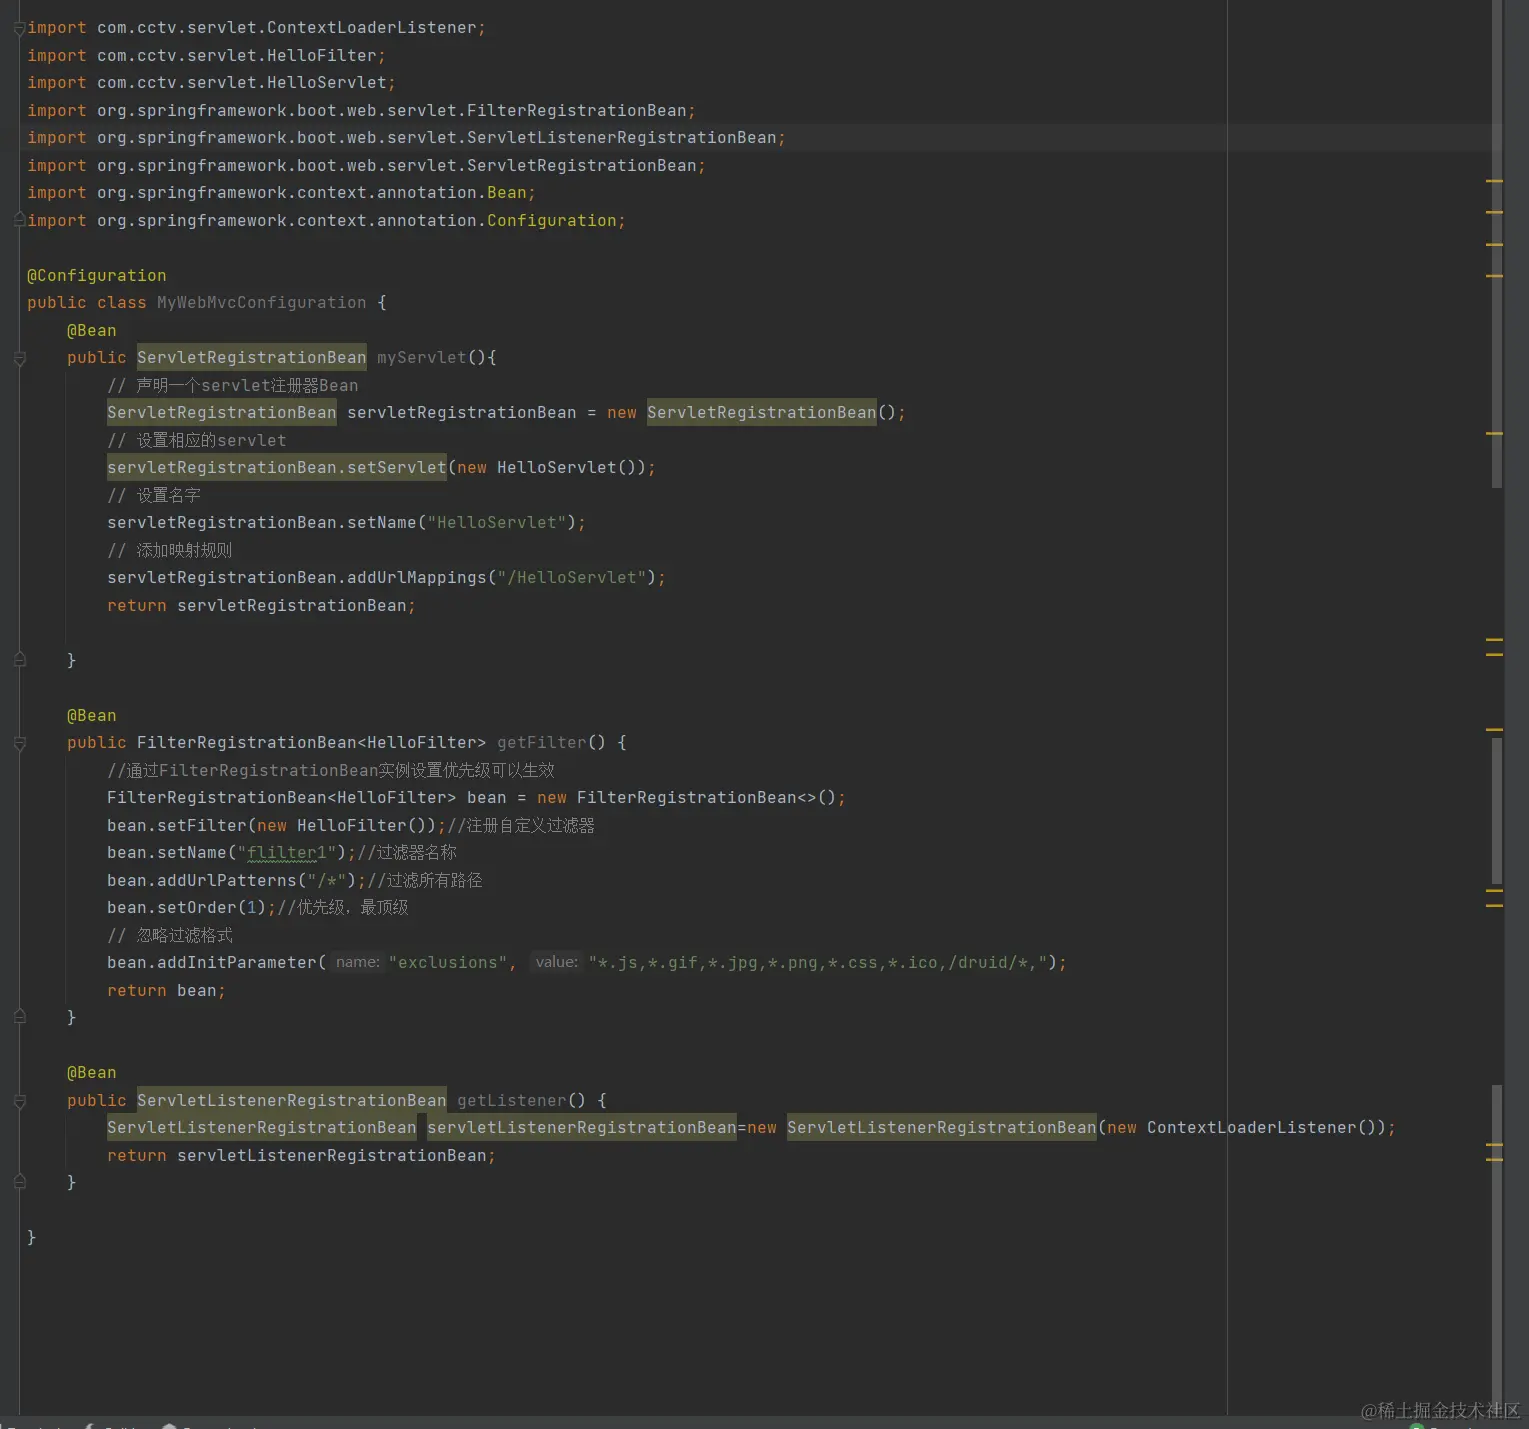Click the comment '// 添加映射规则'
Viewport: 1529px width, 1429px height.
170,550
